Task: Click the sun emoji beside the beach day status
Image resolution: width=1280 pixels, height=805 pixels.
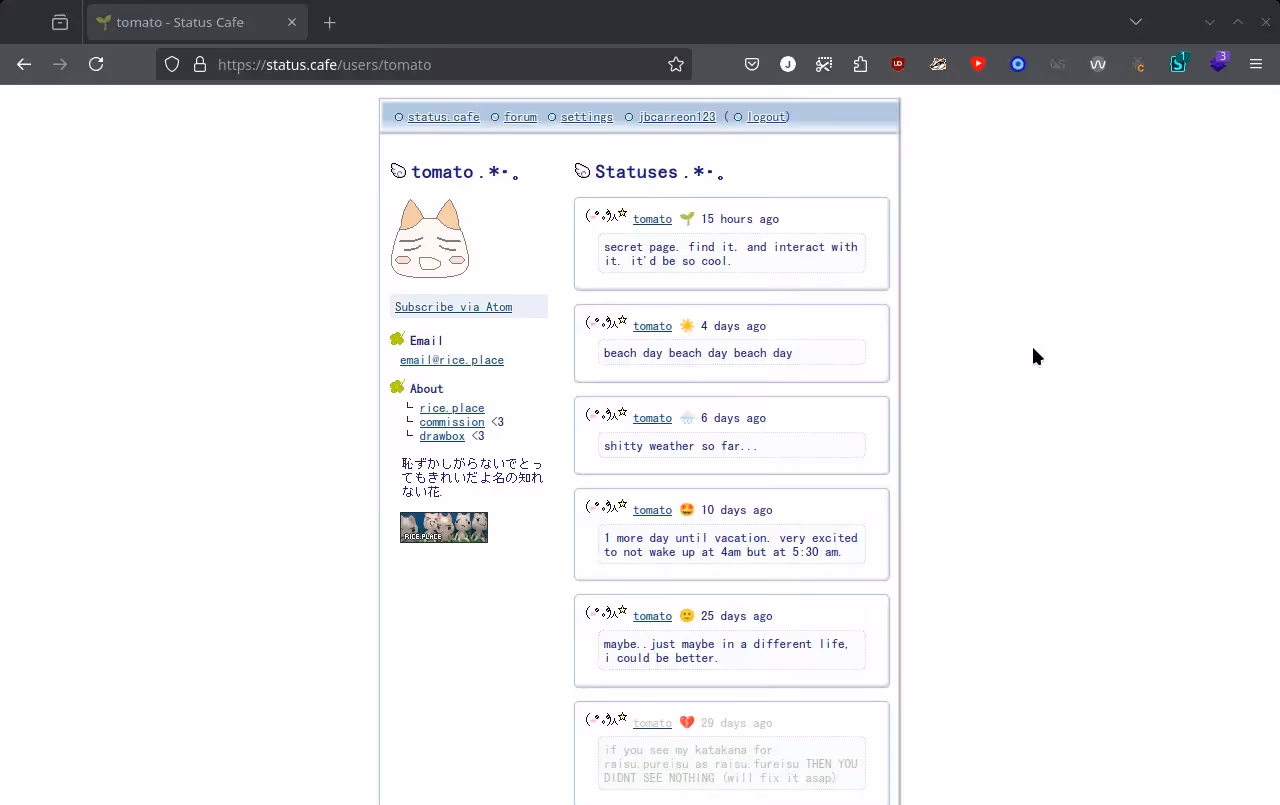Action: (687, 325)
